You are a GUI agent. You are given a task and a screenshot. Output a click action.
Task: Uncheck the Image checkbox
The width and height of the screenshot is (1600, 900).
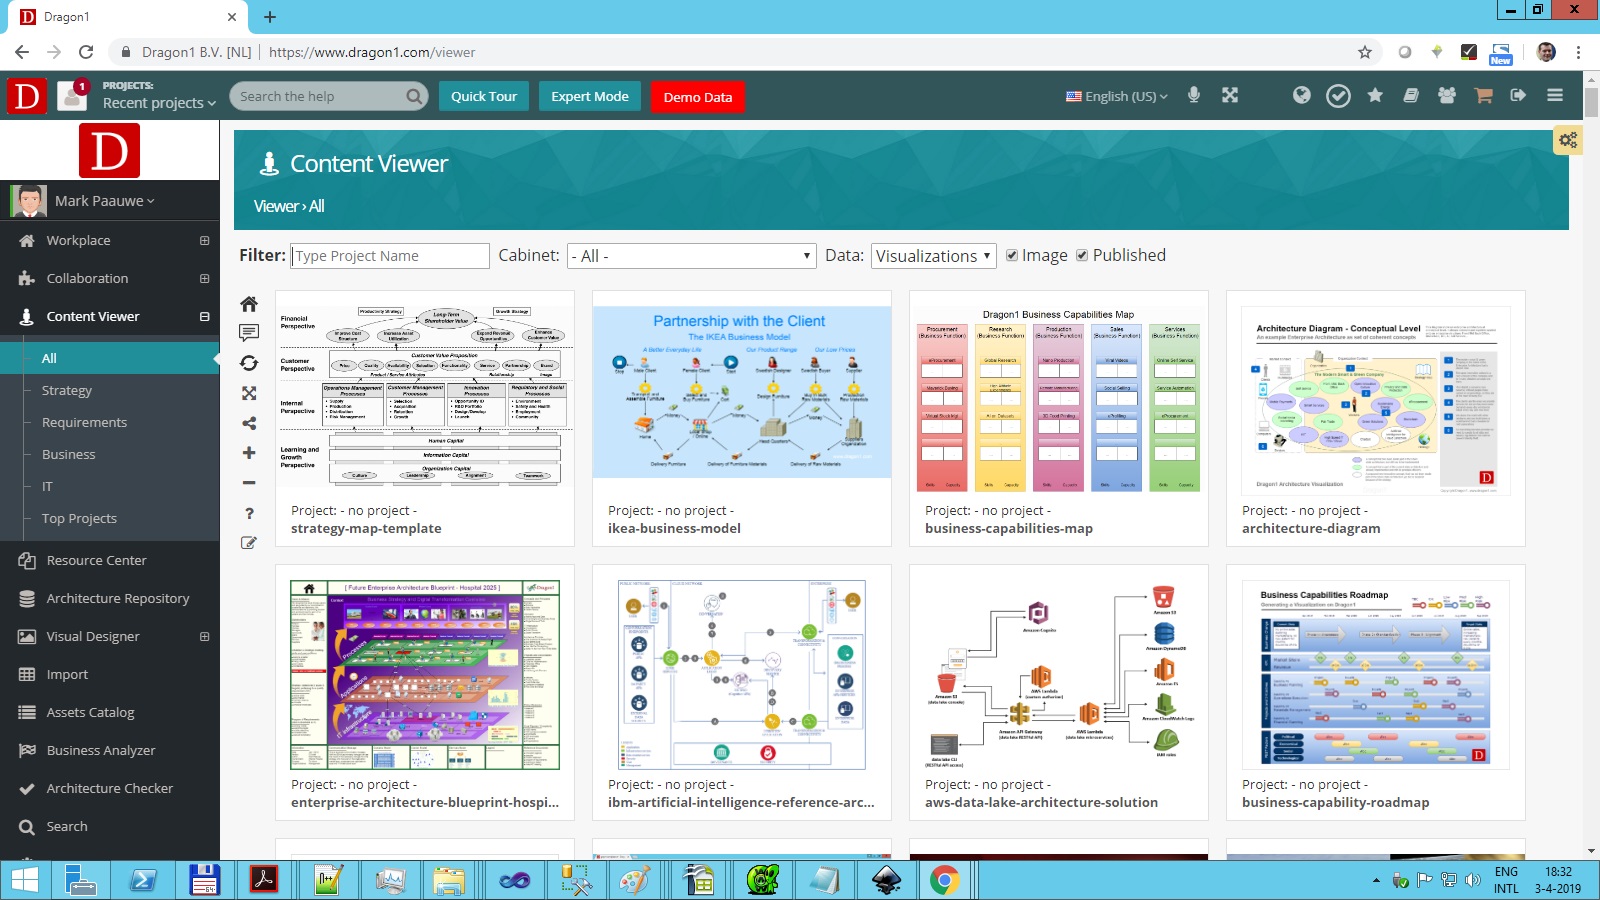1012,255
